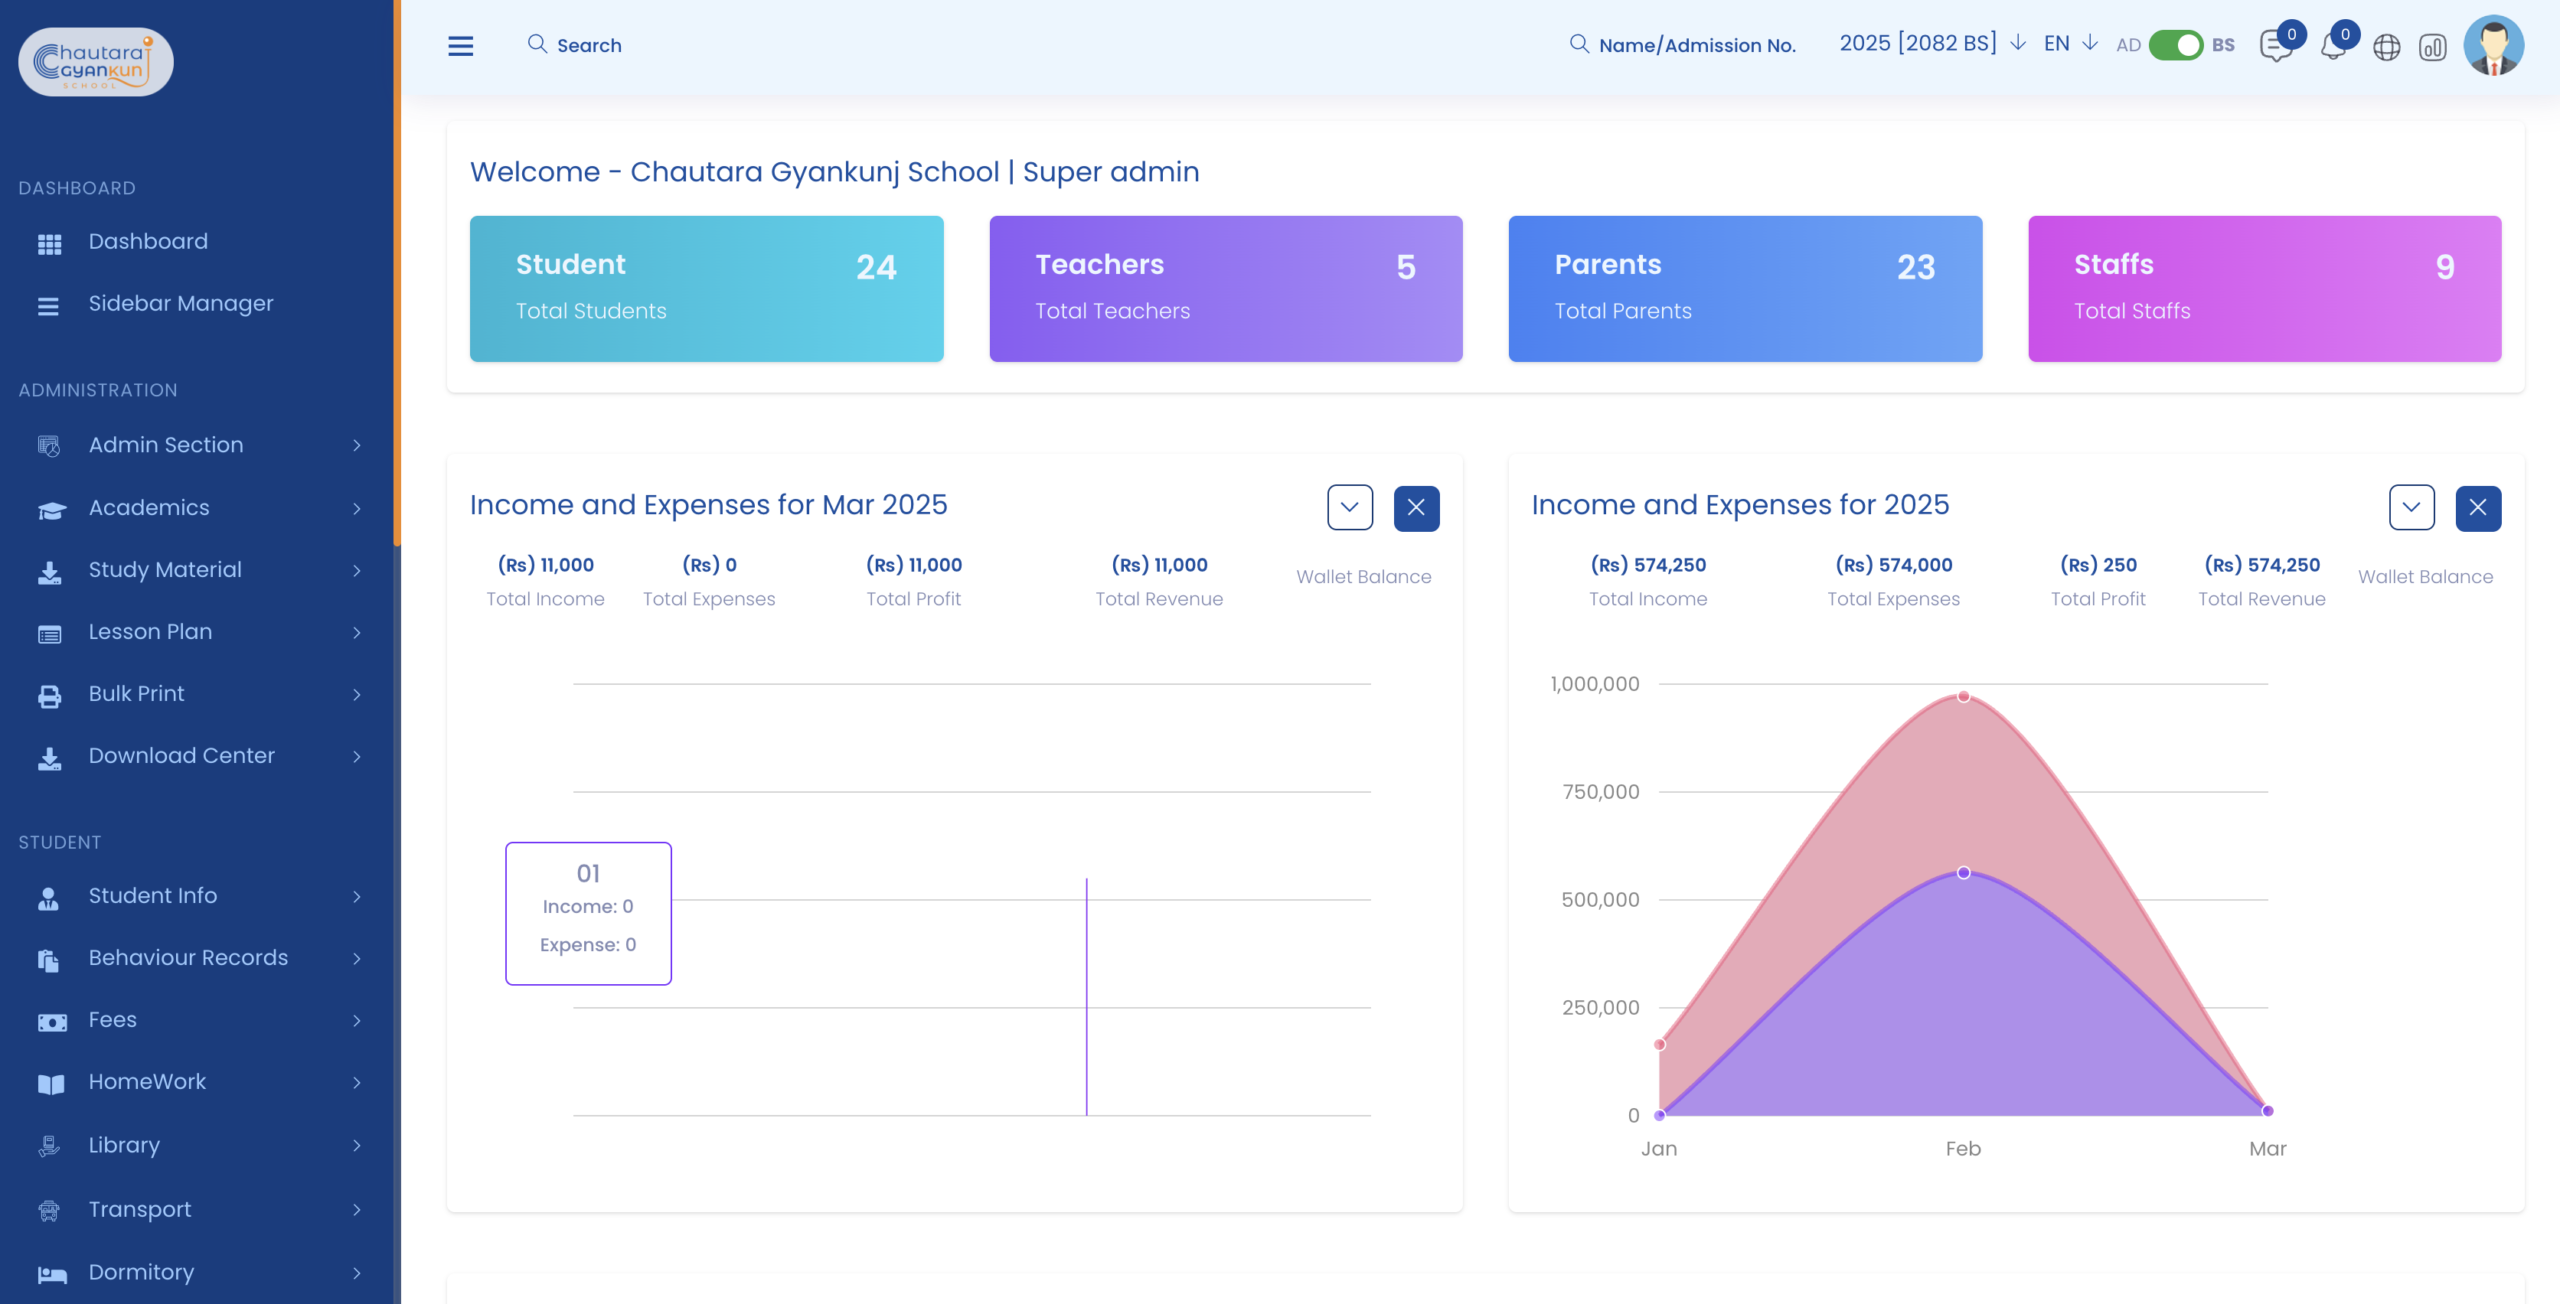Collapse Income and Expenses for 2025 panel
Viewport: 2560px width, 1304px height.
click(x=2411, y=508)
